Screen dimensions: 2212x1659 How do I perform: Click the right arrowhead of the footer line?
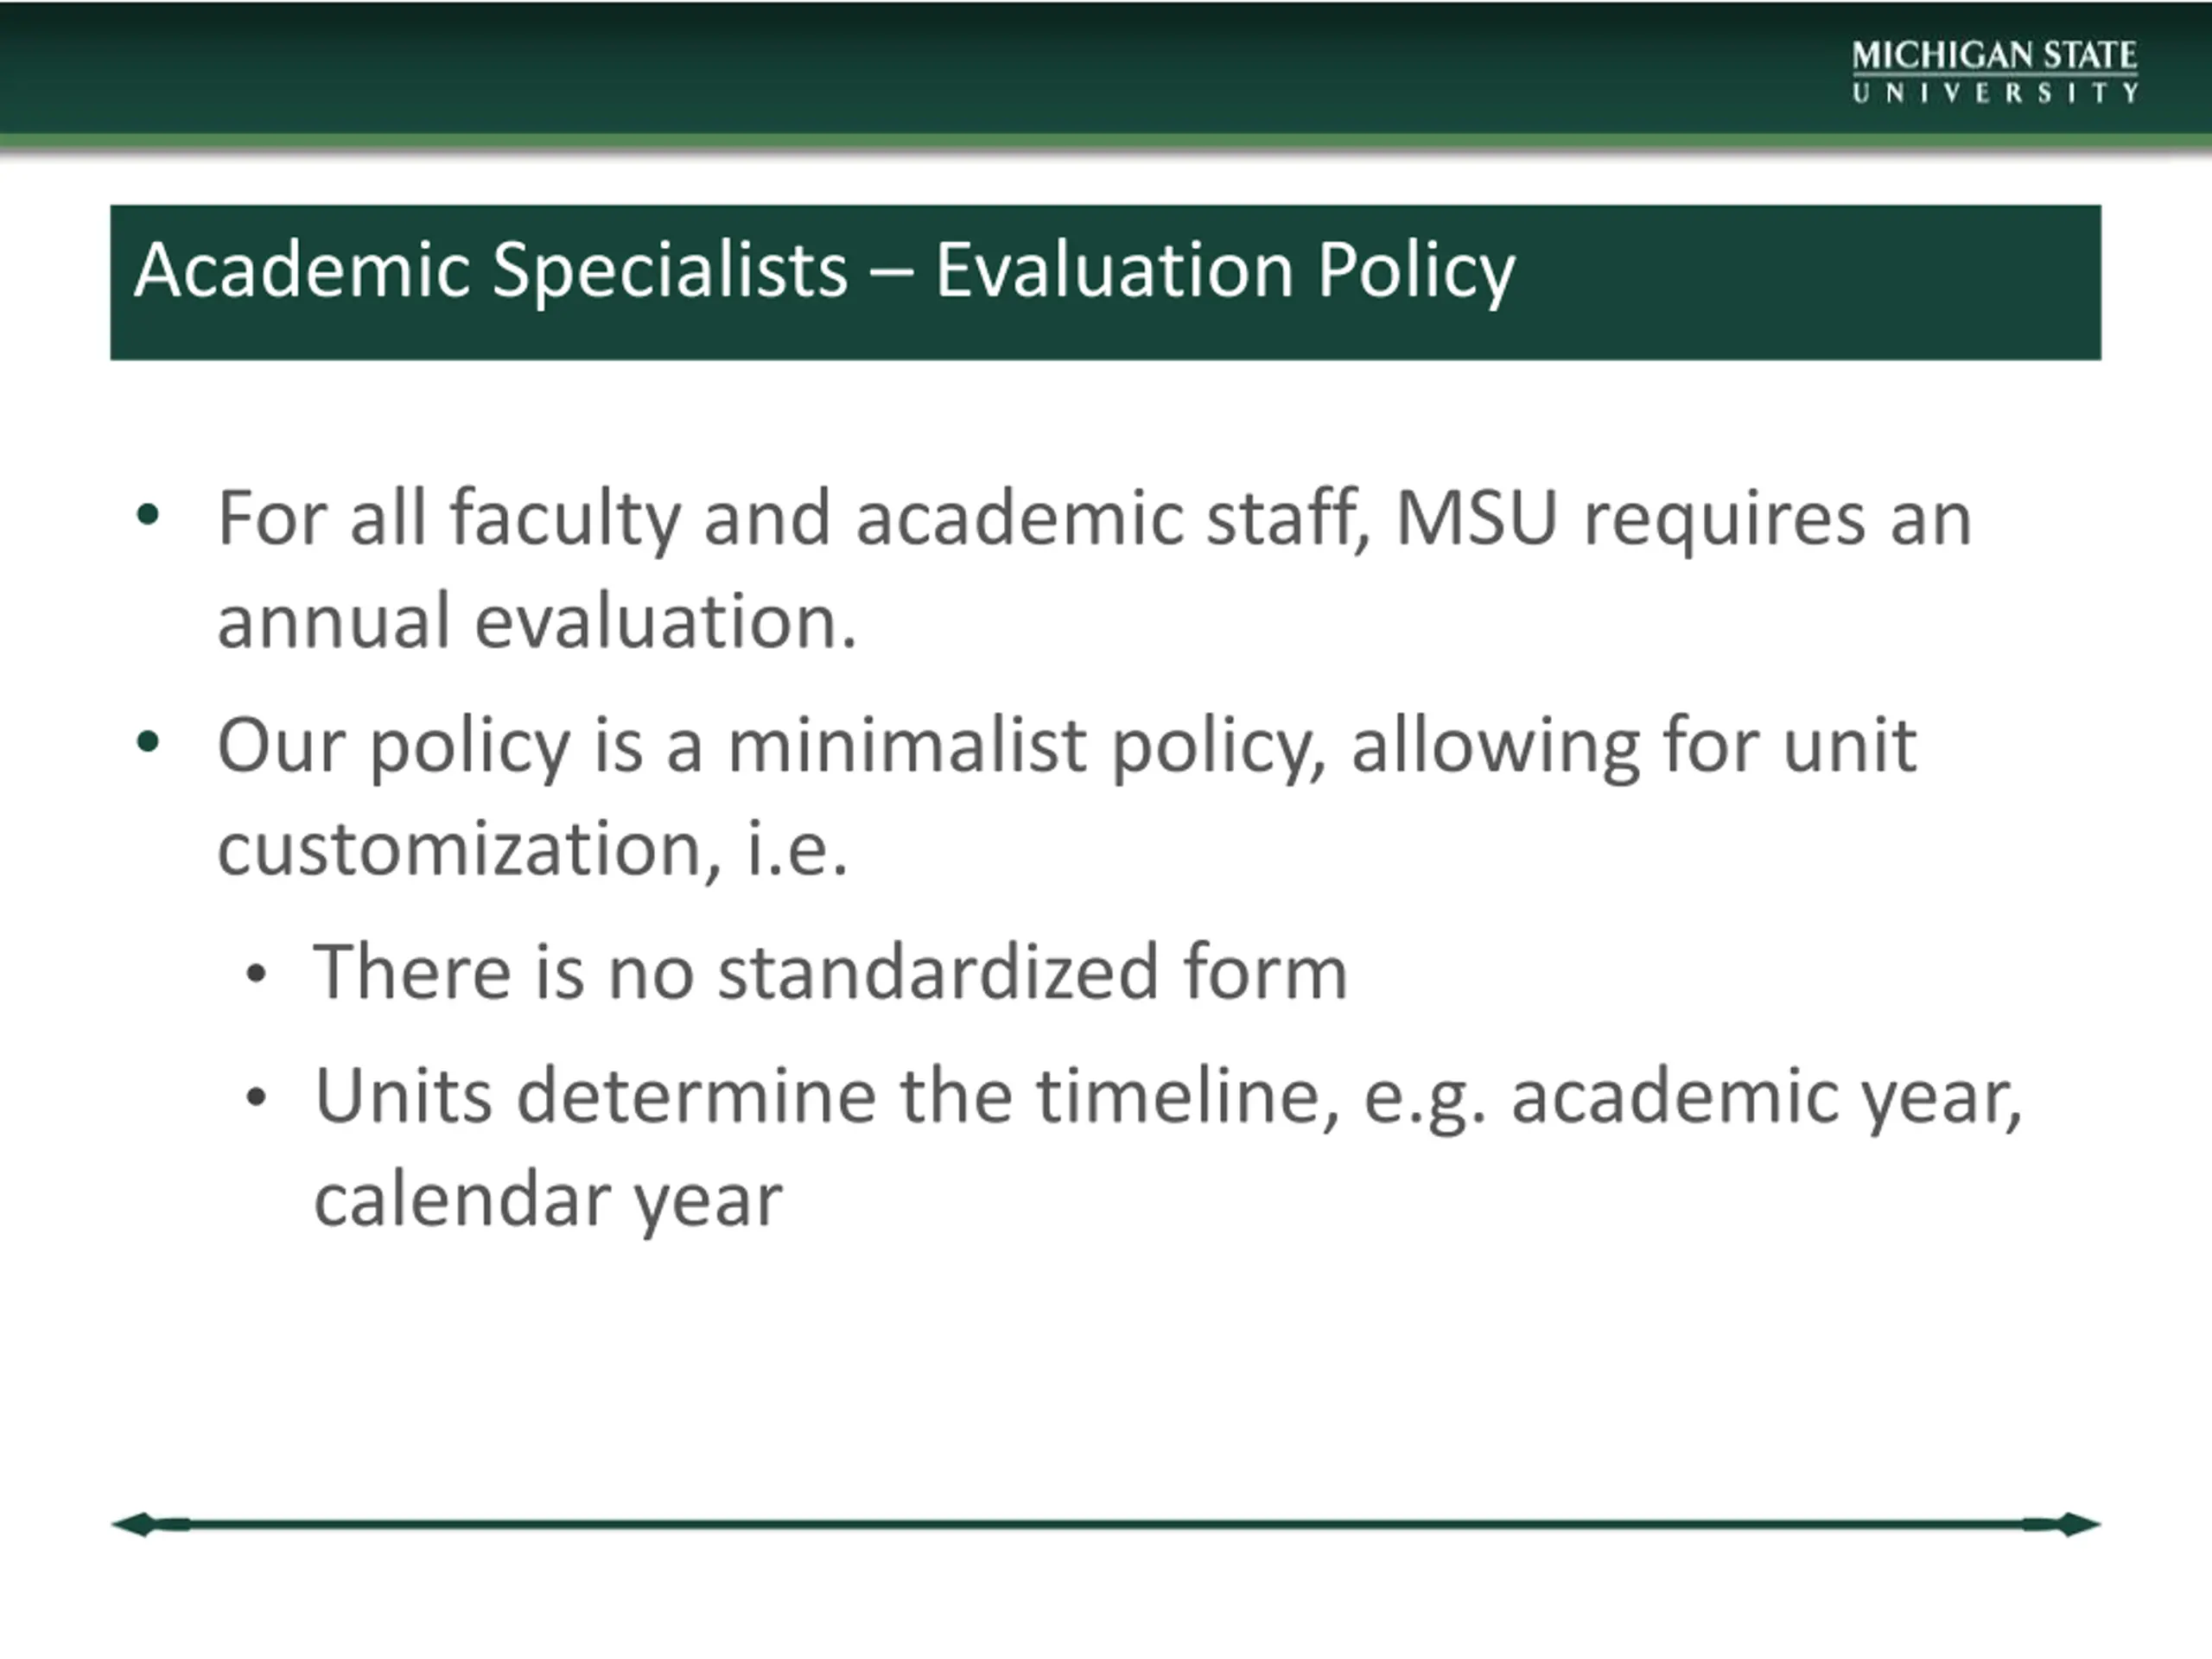pos(2076,1524)
